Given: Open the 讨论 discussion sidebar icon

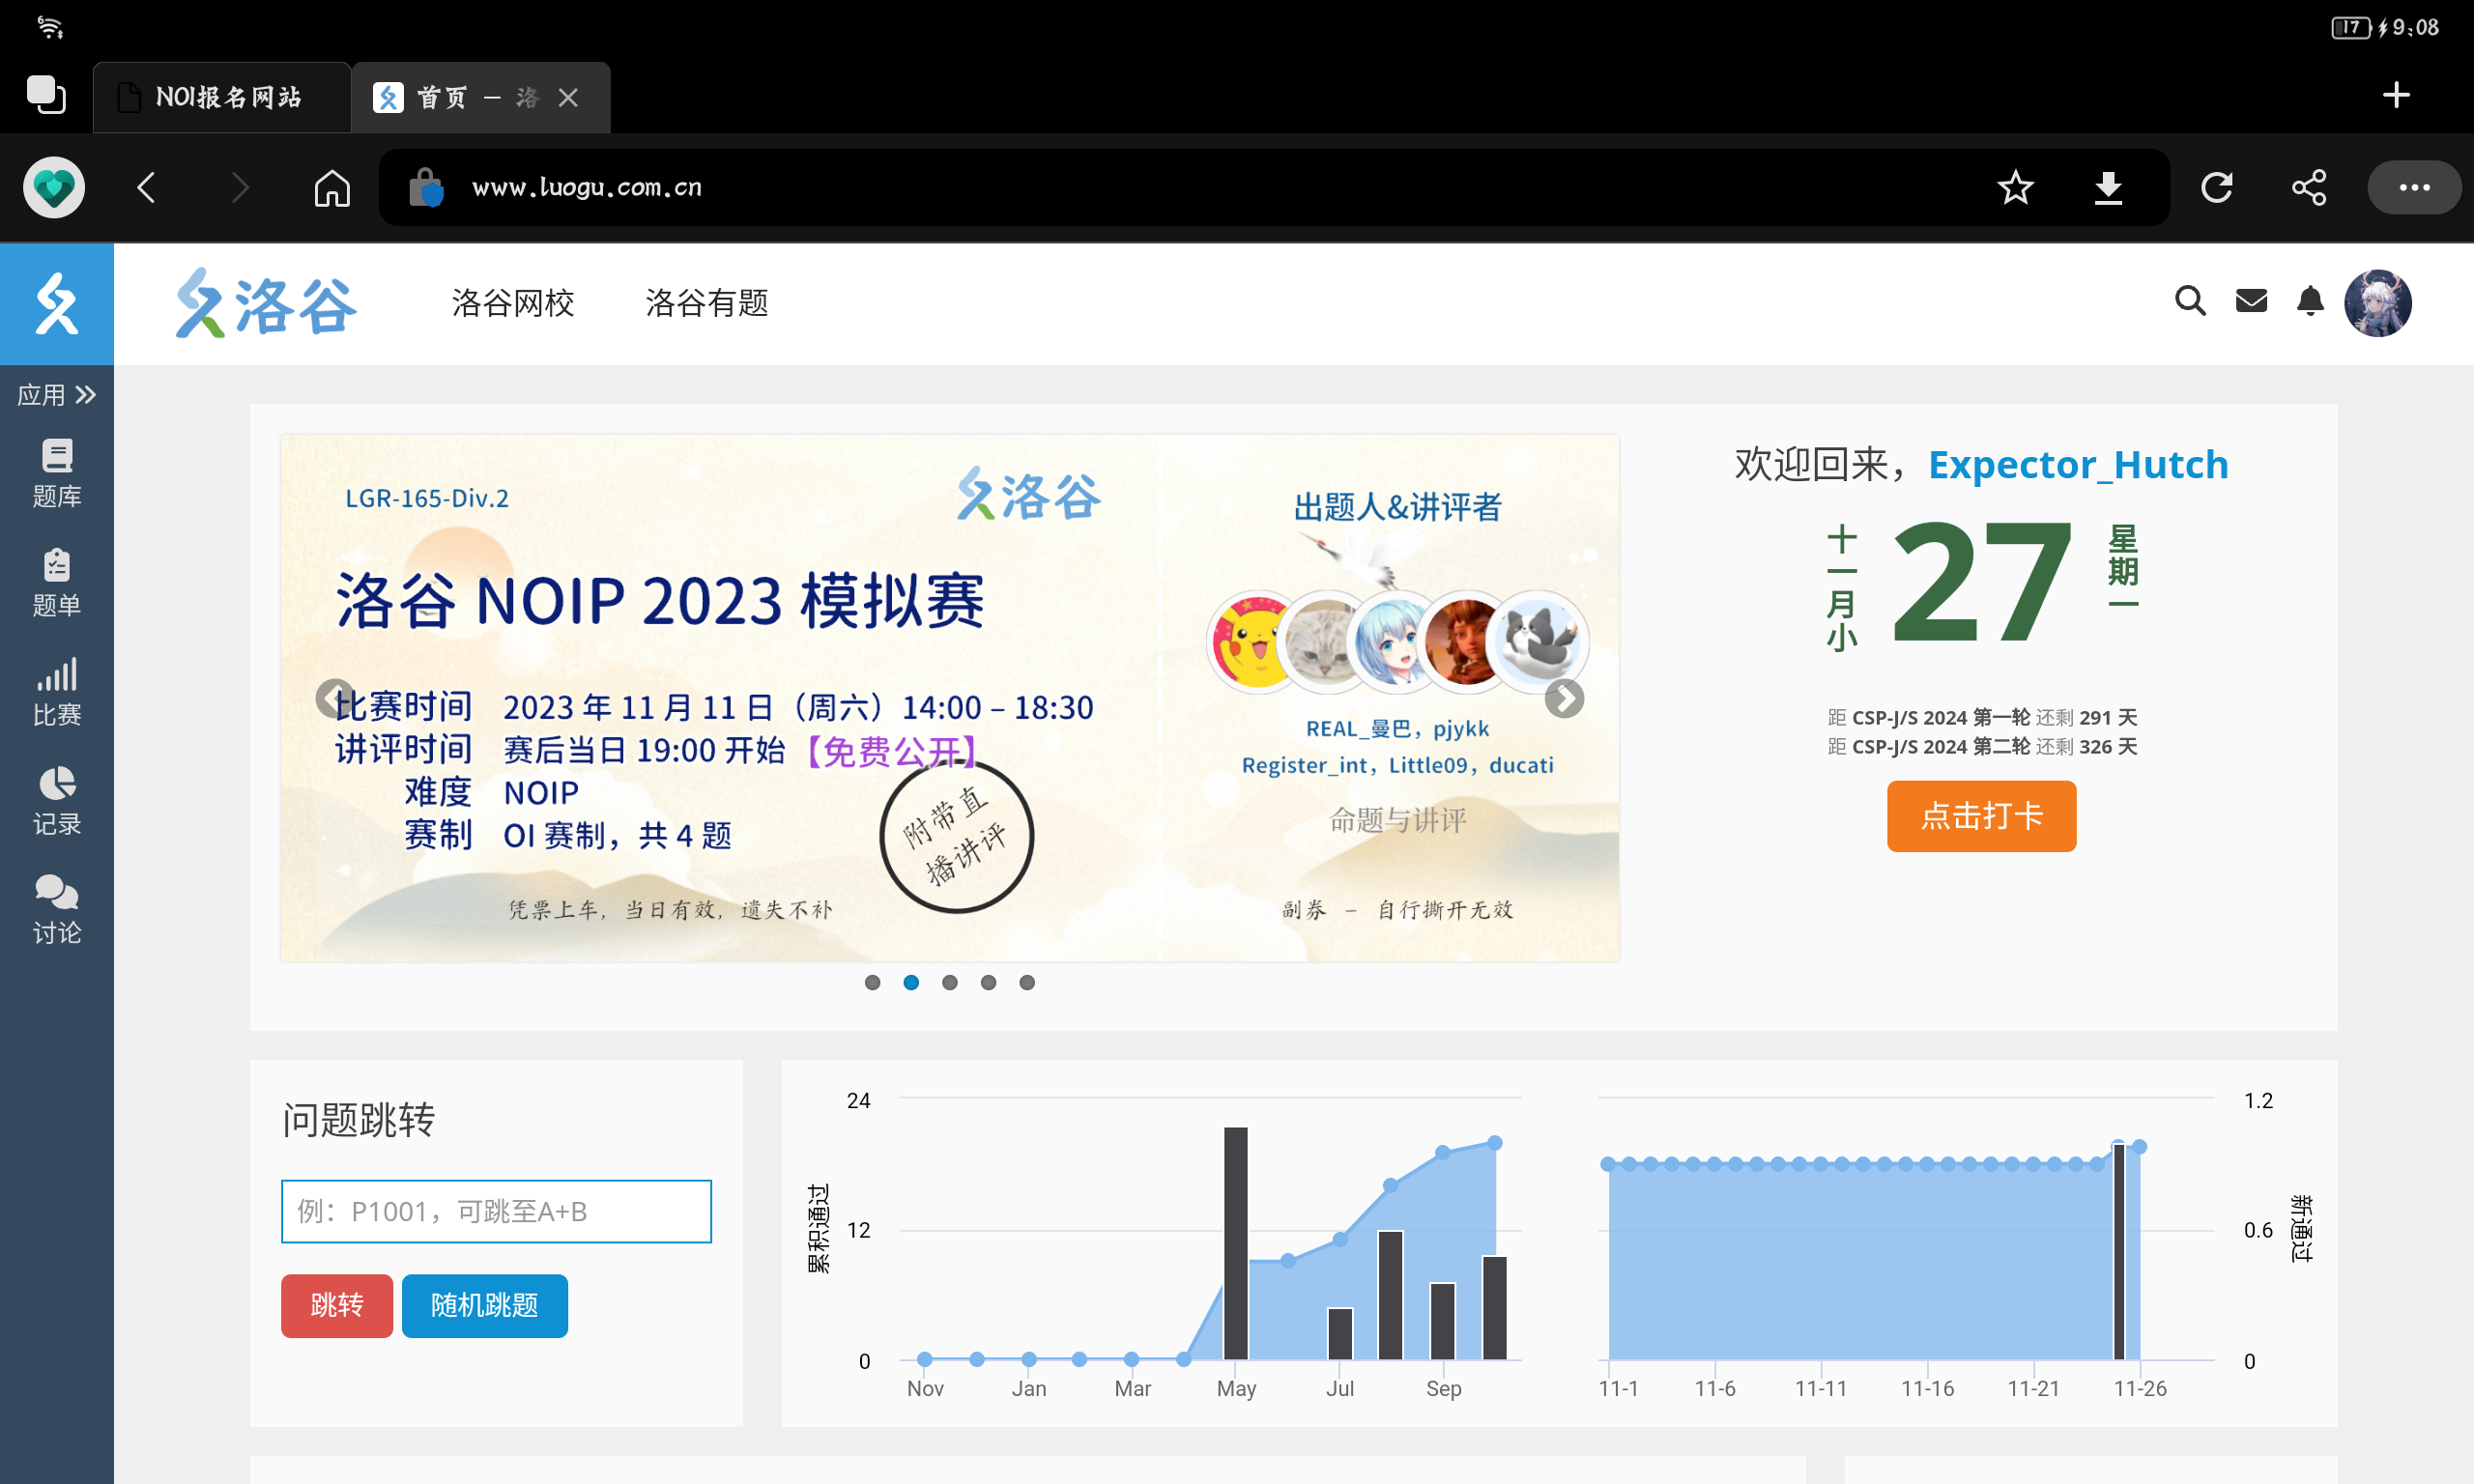Looking at the screenshot, I should point(56,910).
